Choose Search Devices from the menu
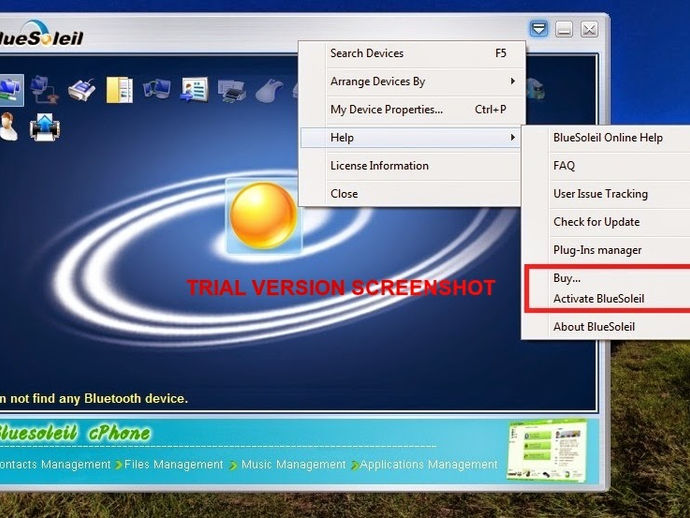 [412, 53]
